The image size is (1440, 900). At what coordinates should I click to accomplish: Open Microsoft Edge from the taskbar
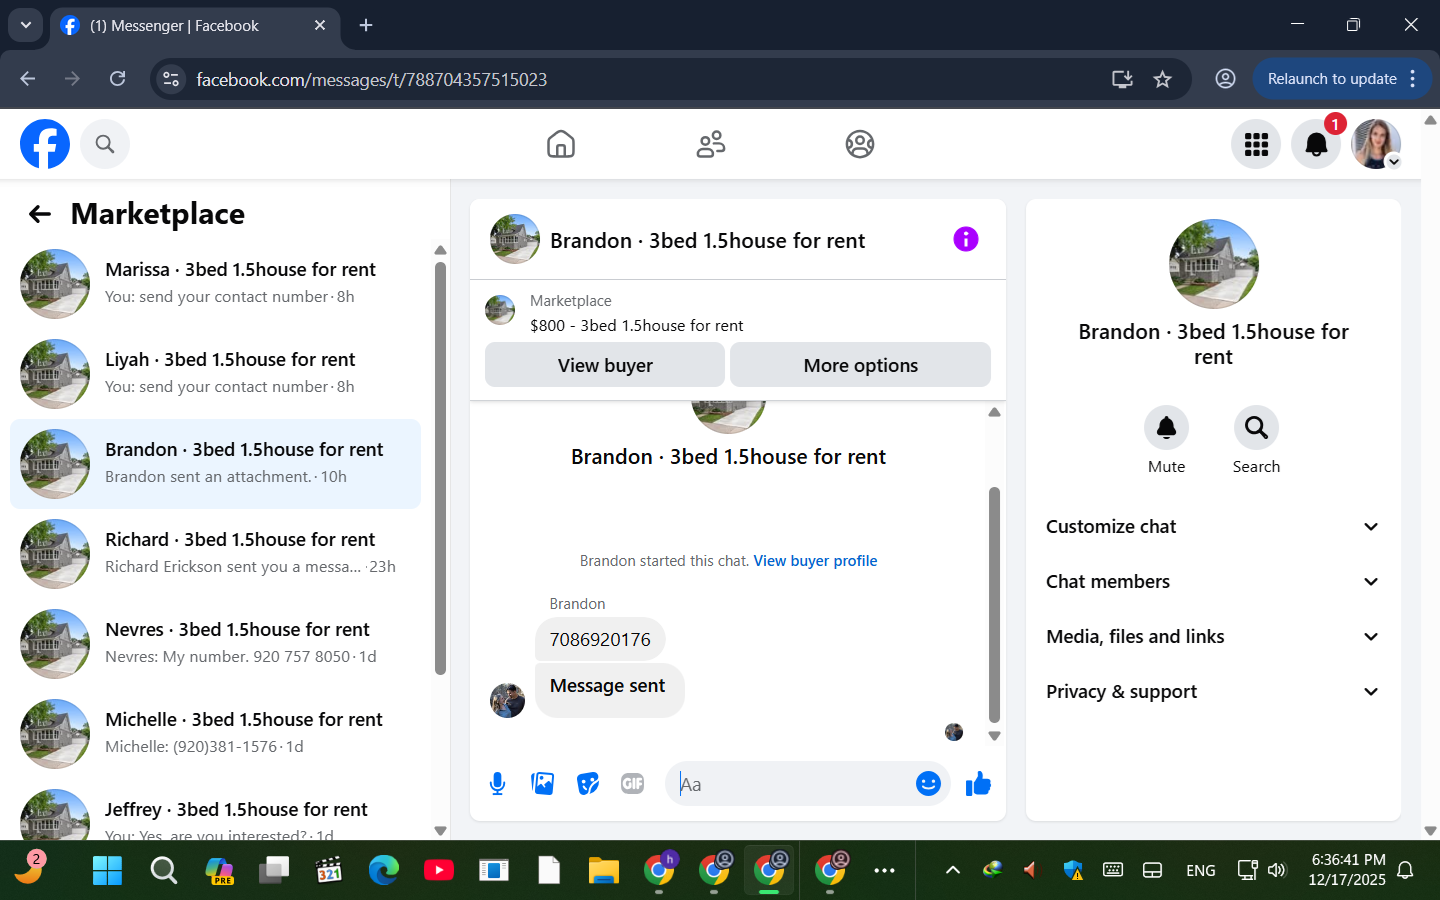pos(383,871)
